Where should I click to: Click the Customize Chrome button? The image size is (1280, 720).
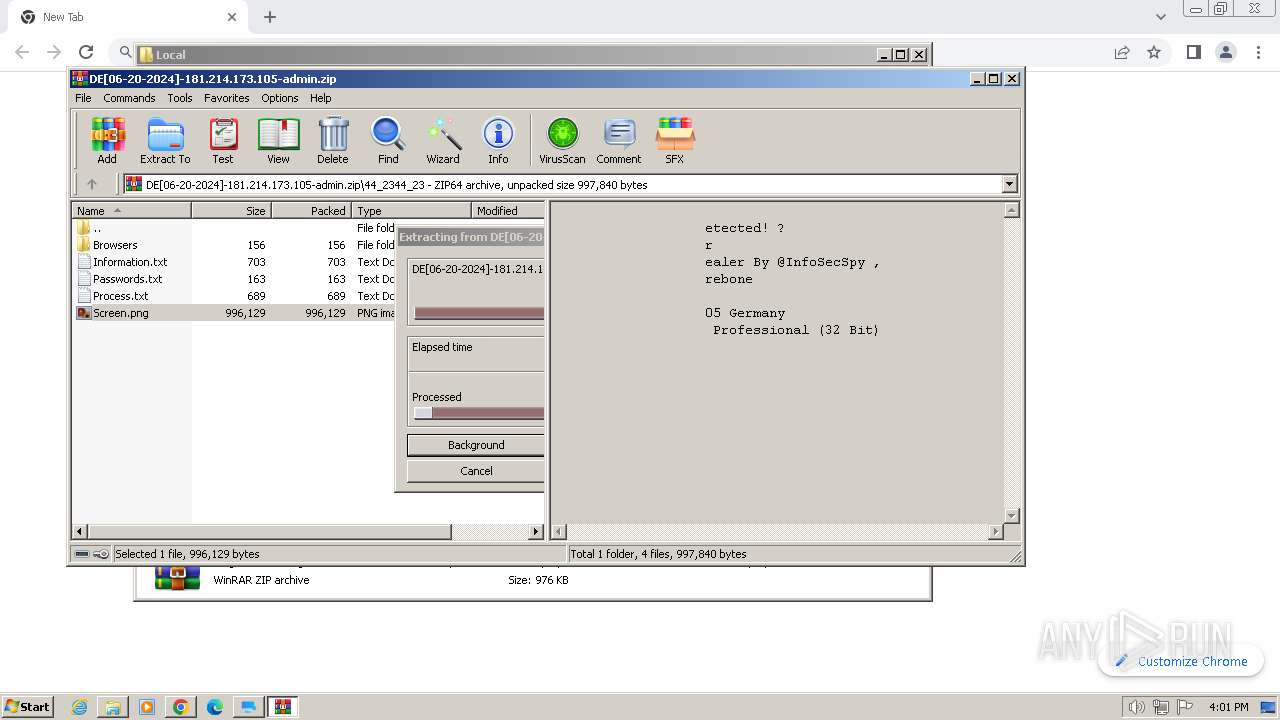click(x=1181, y=661)
